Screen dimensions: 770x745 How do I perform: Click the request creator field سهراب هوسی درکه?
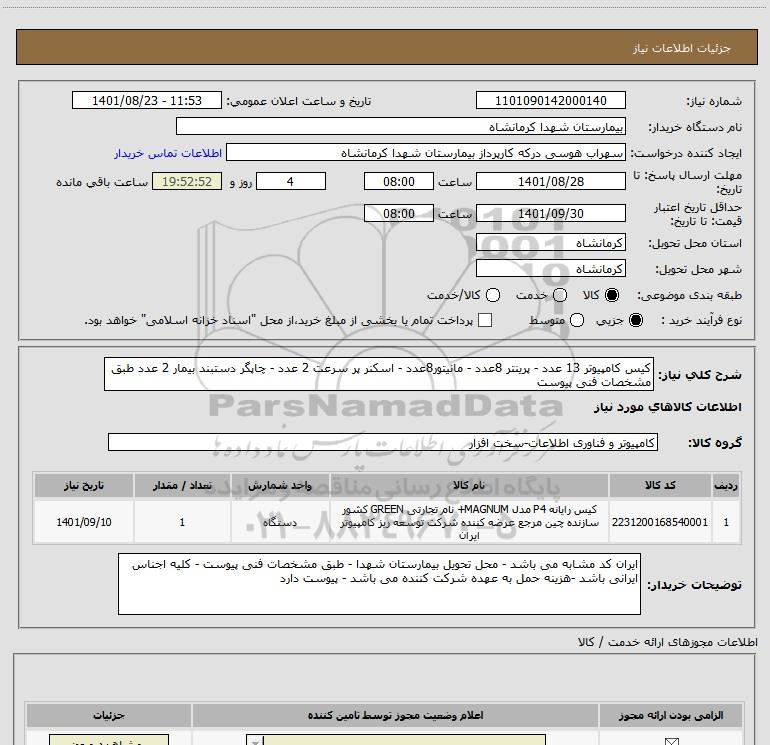coord(426,153)
